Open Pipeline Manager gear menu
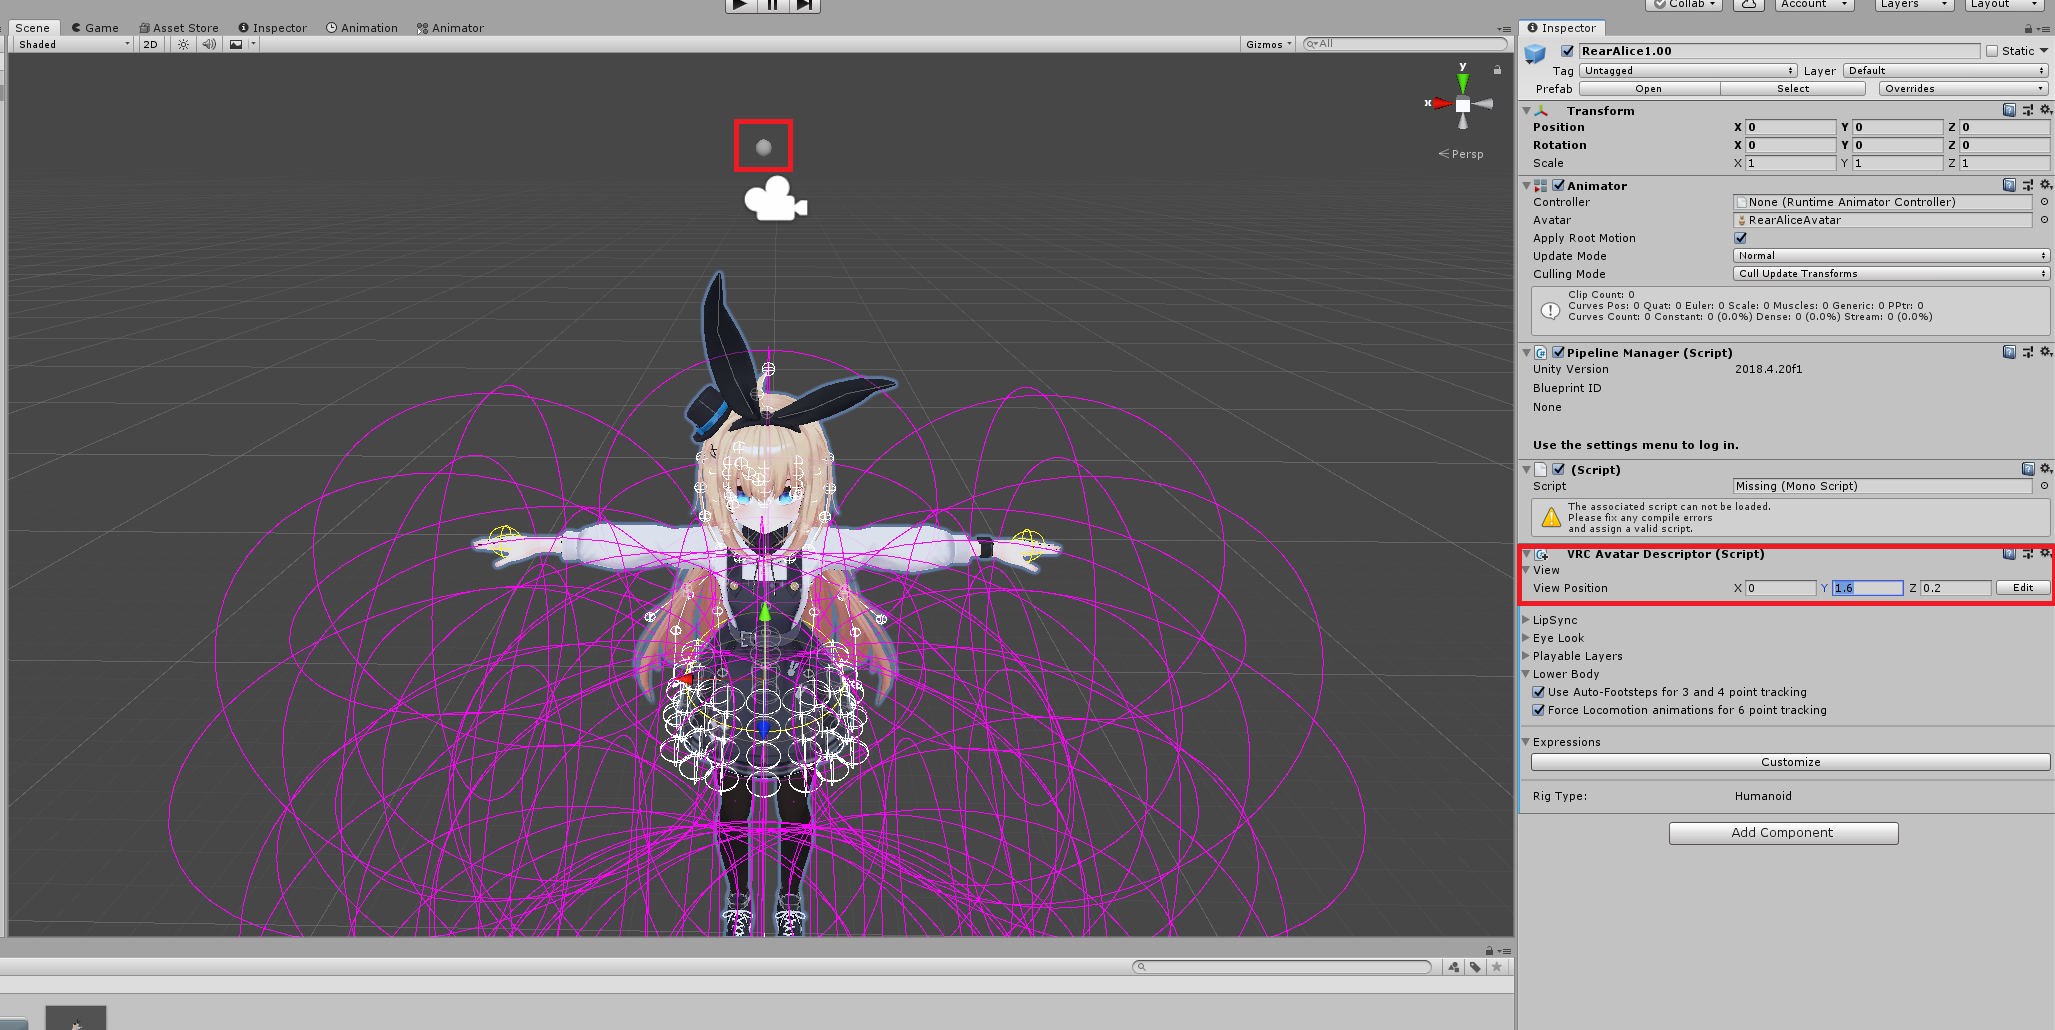 [x=2046, y=352]
